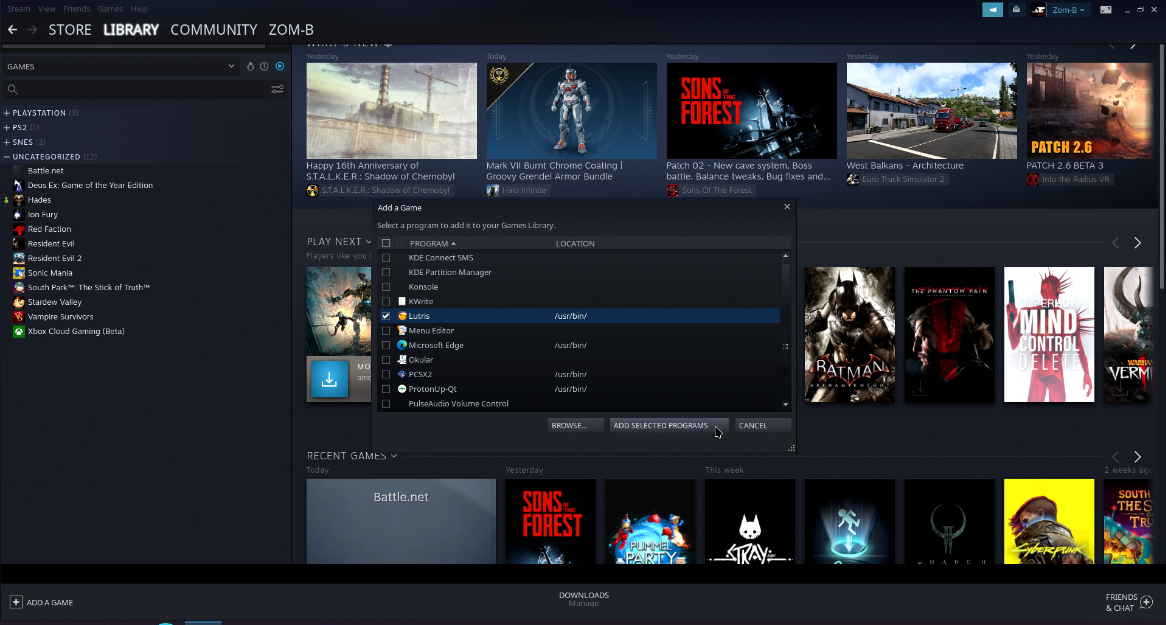Open the Zom-B account dropdown
This screenshot has width=1166, height=625.
pyautogui.click(x=1069, y=10)
